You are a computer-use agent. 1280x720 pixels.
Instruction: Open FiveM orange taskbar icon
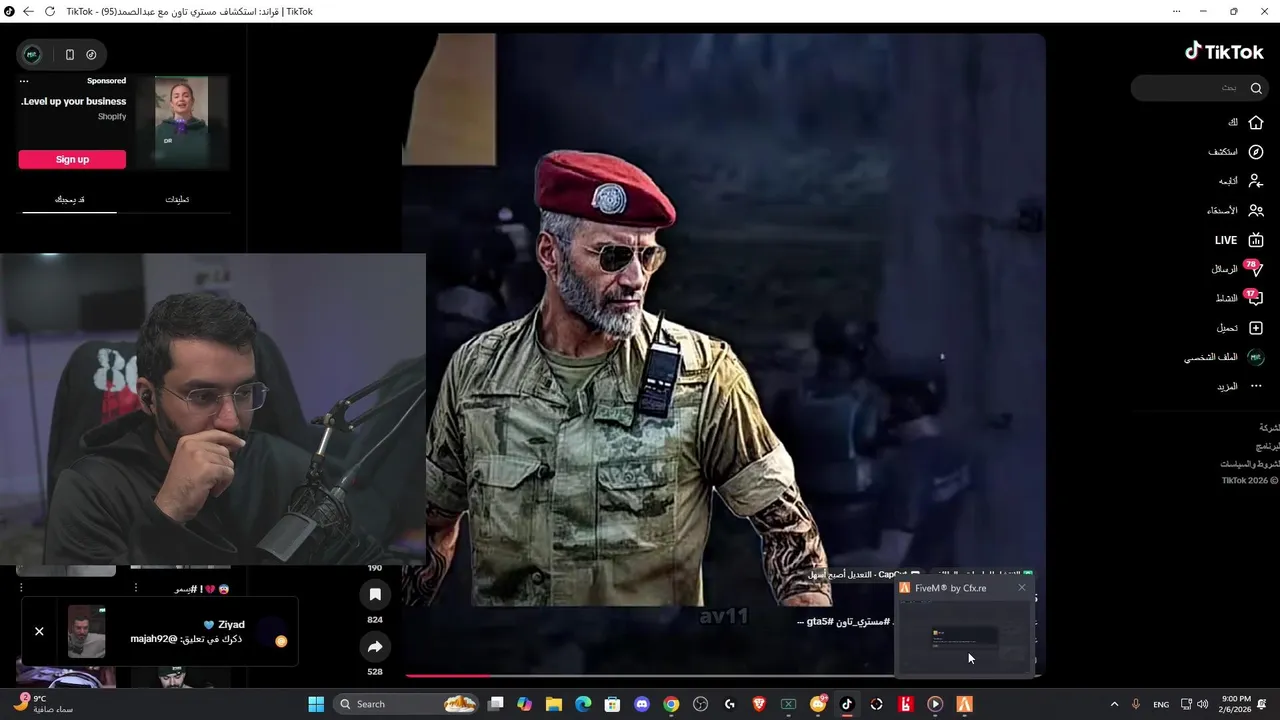click(964, 704)
